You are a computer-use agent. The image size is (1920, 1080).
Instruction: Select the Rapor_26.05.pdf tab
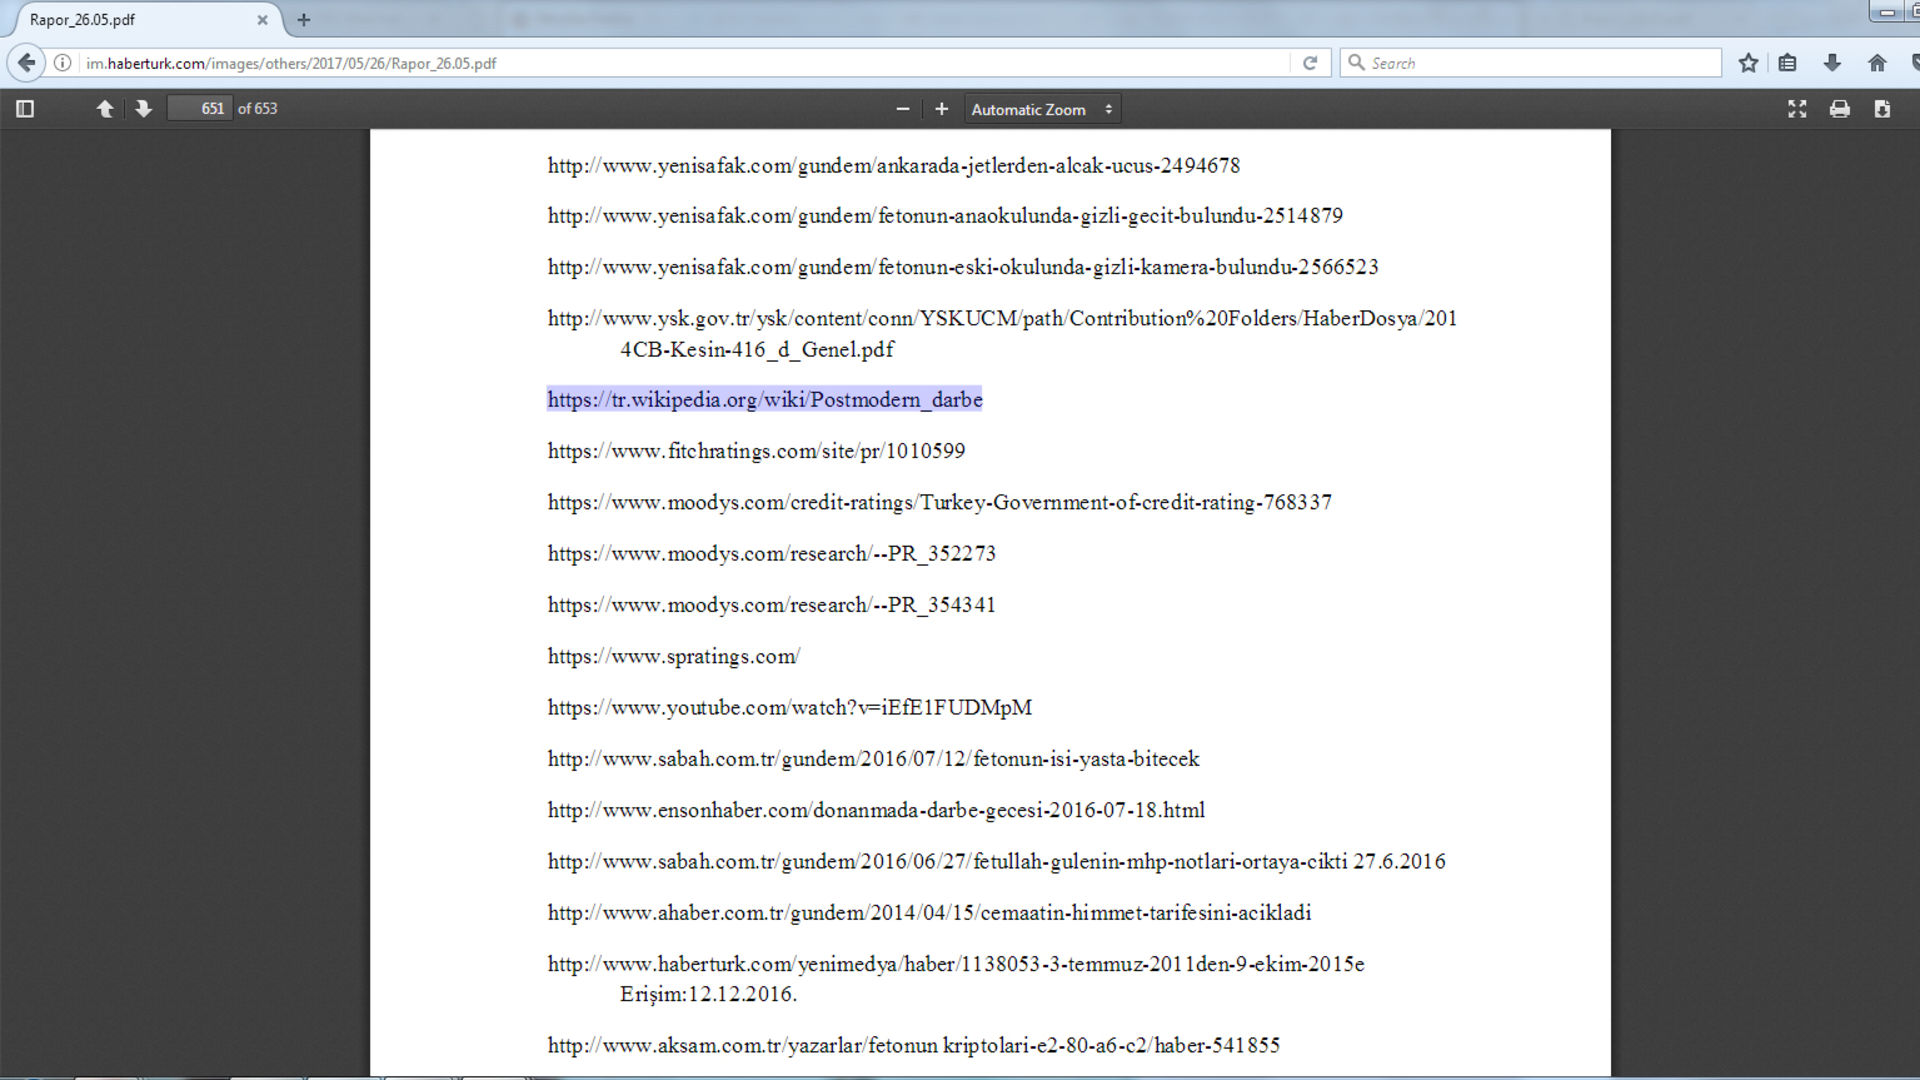coord(130,20)
